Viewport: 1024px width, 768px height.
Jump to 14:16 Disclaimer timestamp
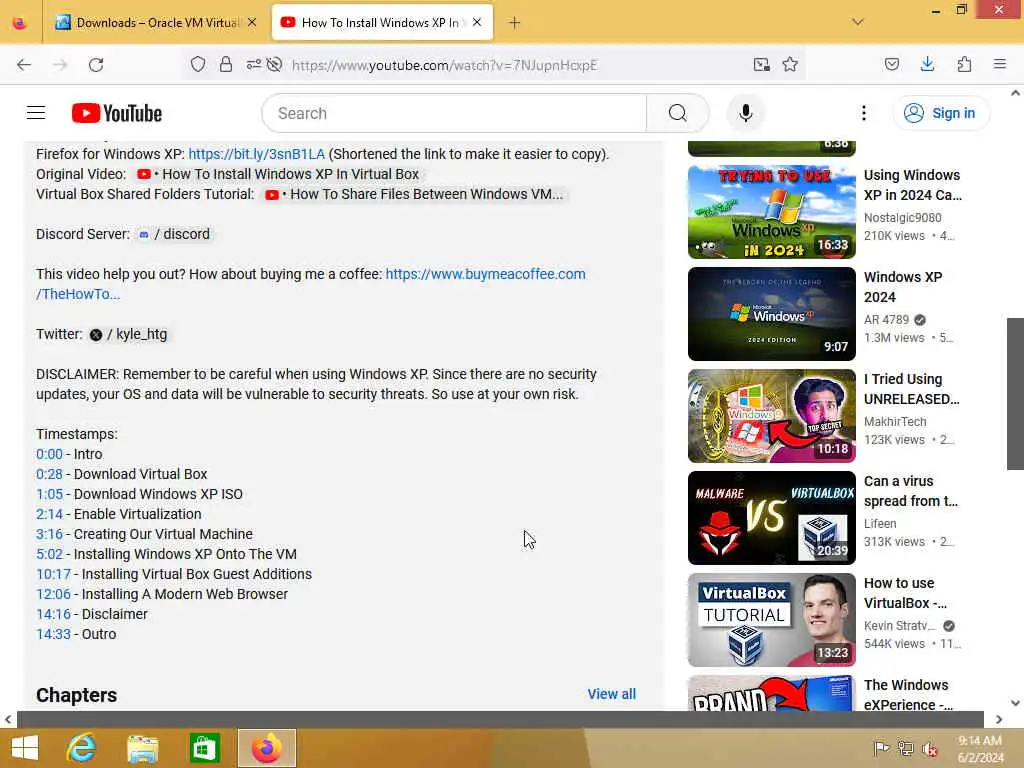point(54,615)
